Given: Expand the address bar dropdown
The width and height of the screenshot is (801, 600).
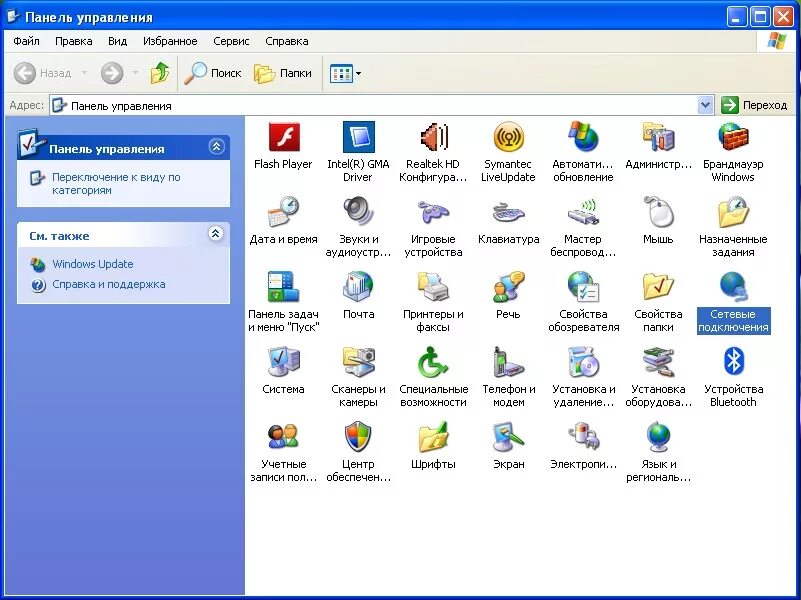Looking at the screenshot, I should (705, 105).
